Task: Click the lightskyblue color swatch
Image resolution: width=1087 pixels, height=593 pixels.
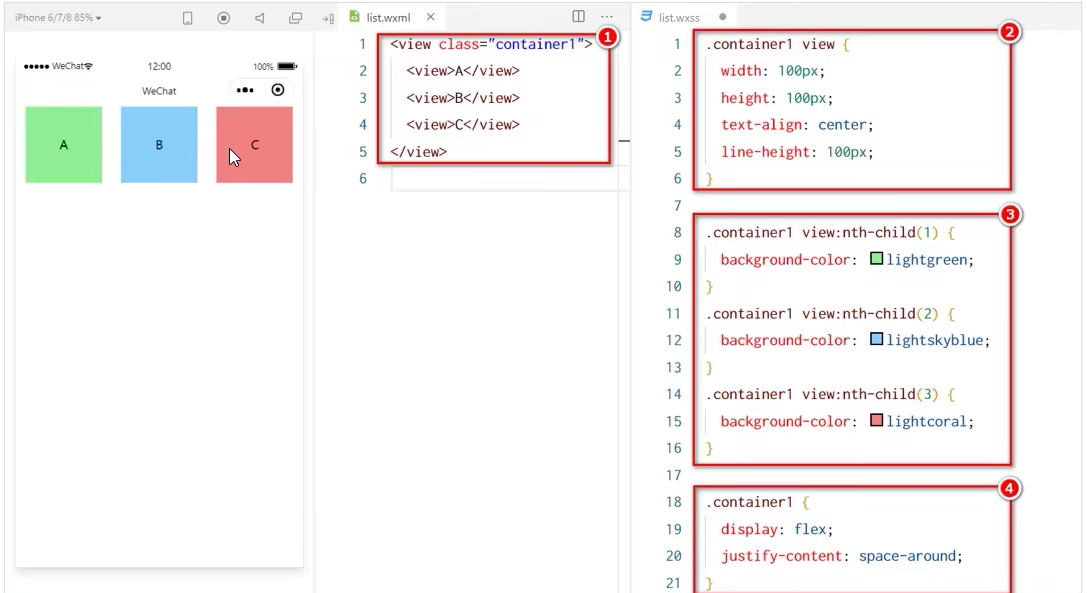Action: 876,340
